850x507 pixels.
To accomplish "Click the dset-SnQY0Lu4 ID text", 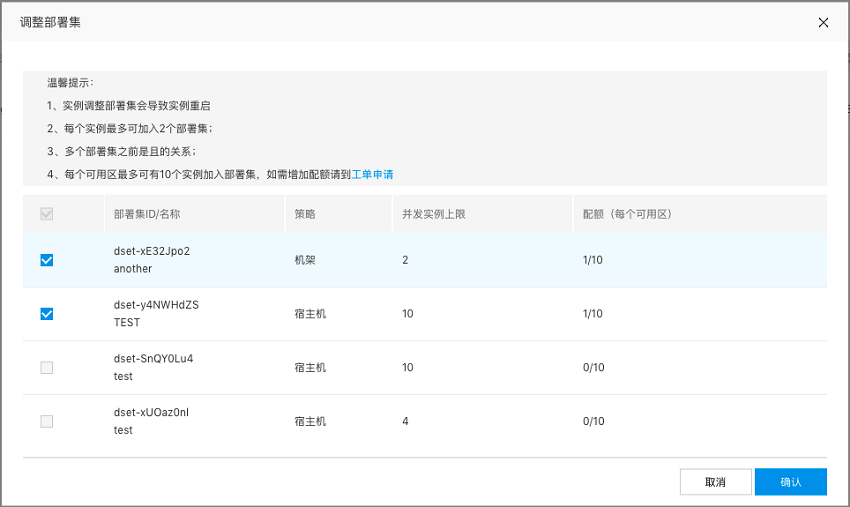I will pyautogui.click(x=153, y=358).
